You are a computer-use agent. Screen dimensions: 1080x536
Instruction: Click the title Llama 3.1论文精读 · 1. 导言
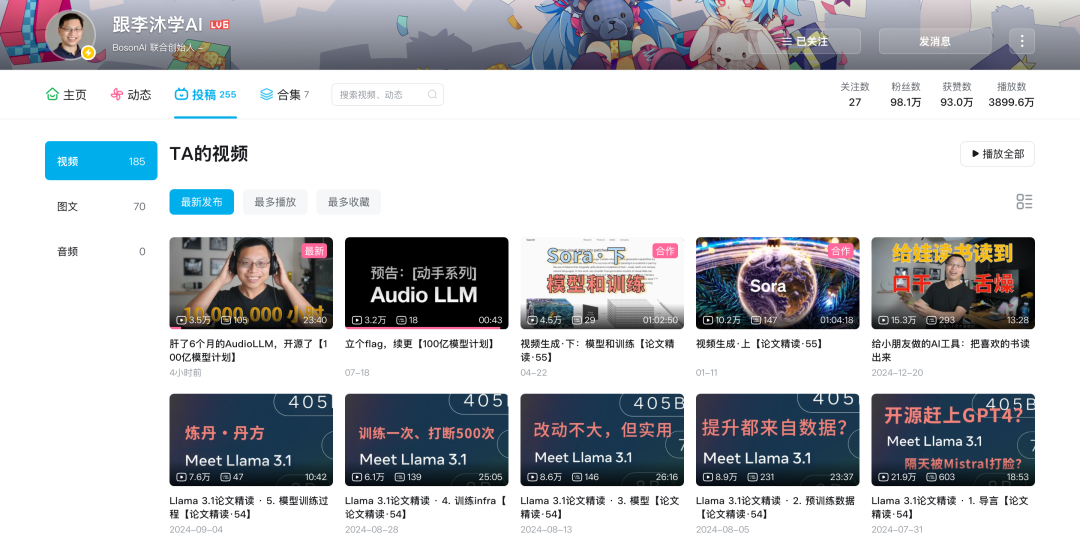[950, 507]
